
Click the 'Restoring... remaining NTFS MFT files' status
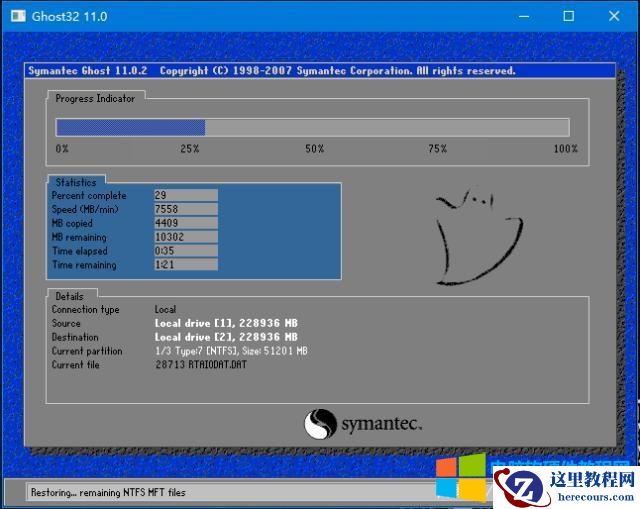(x=108, y=492)
